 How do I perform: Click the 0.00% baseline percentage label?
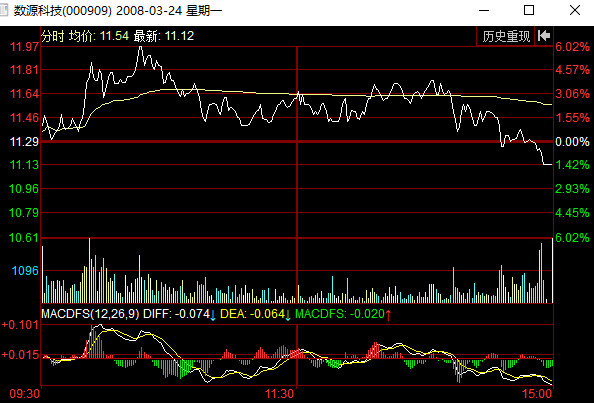pos(572,142)
